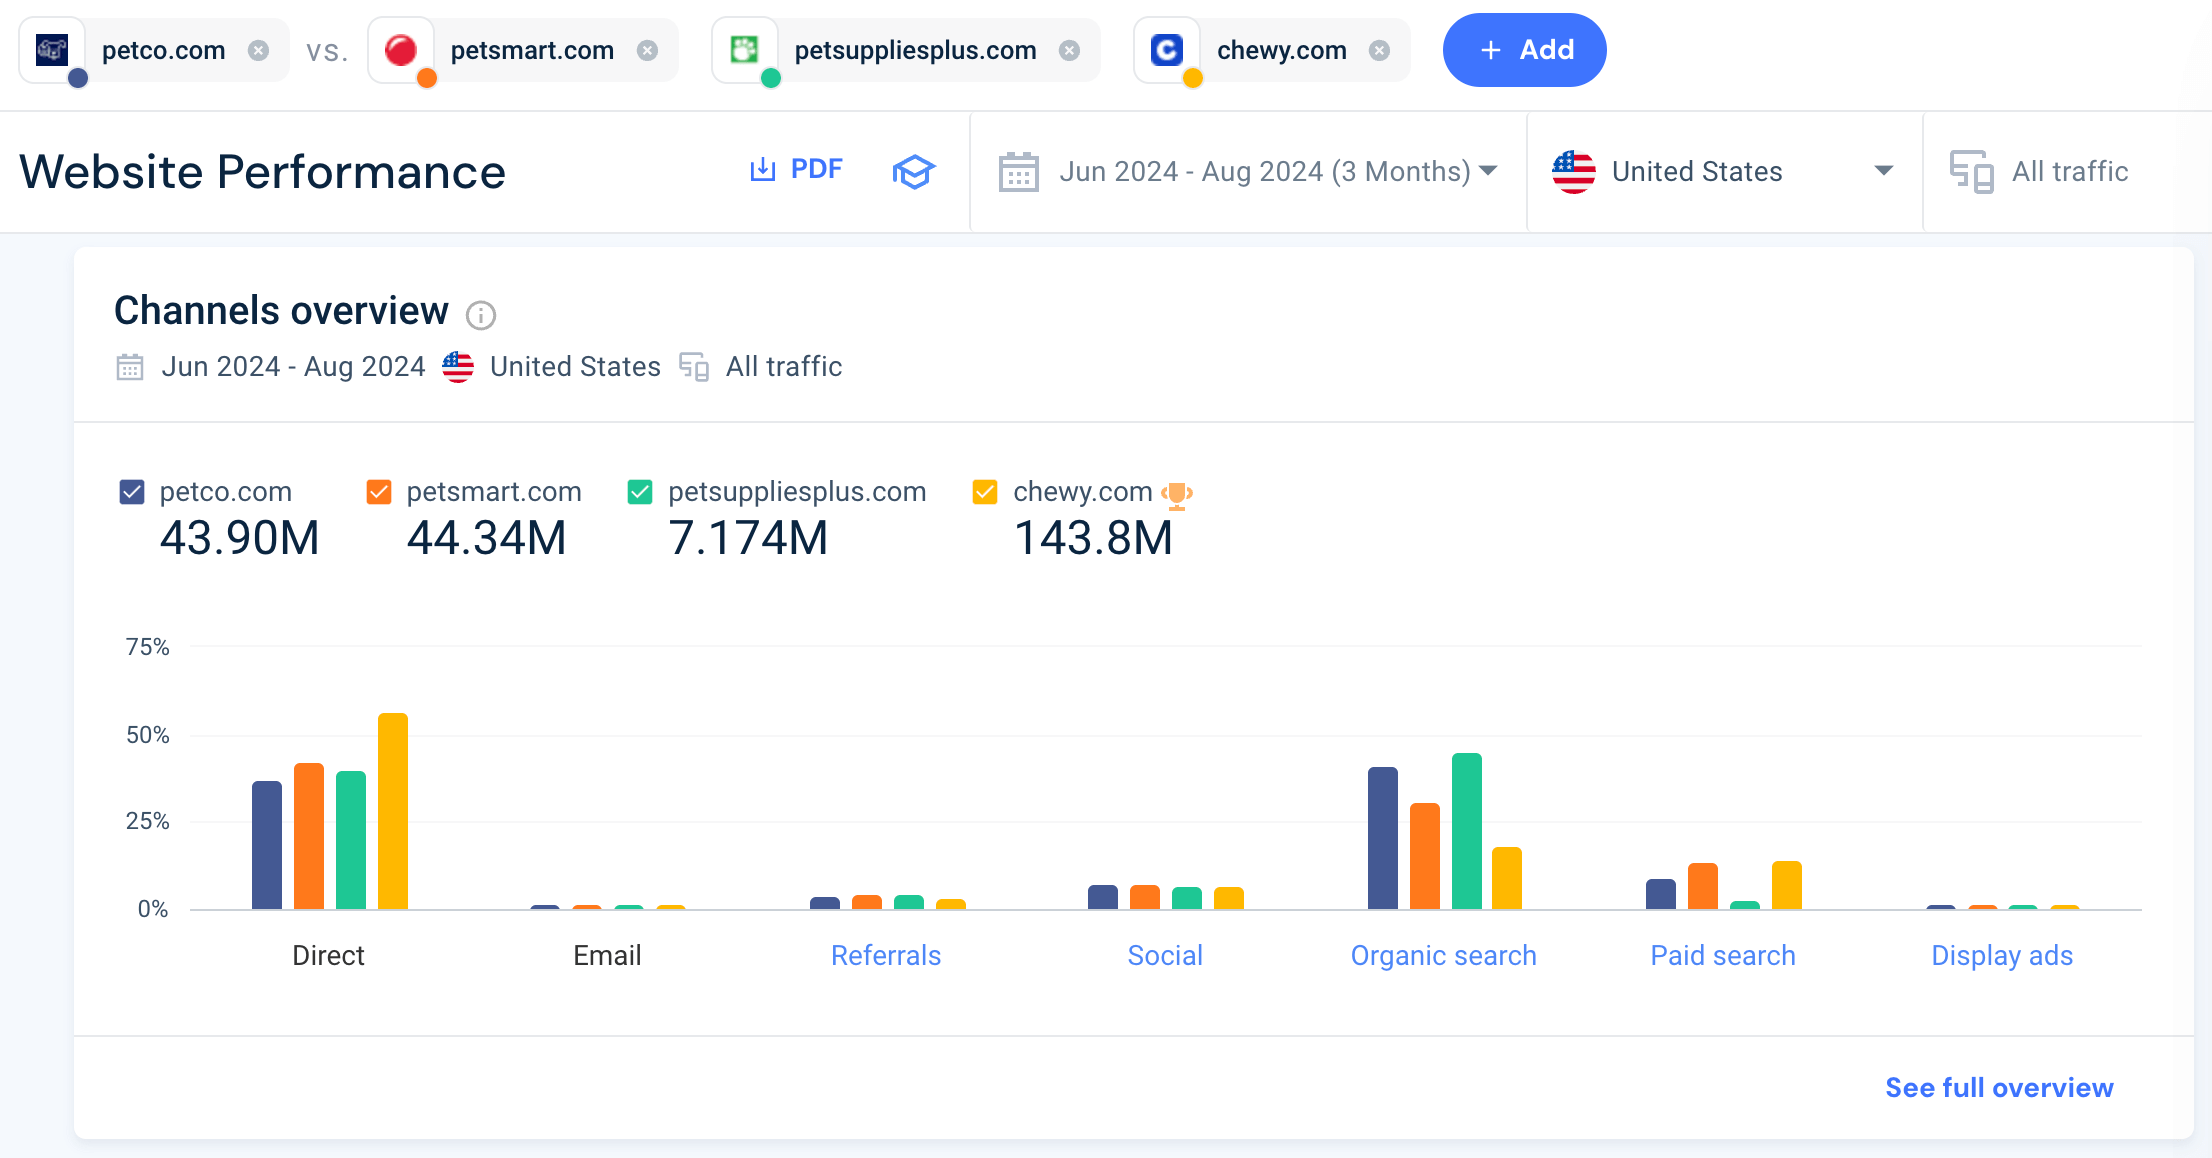
Task: Click petco.com blue Organic search bar
Action: pos(1383,838)
